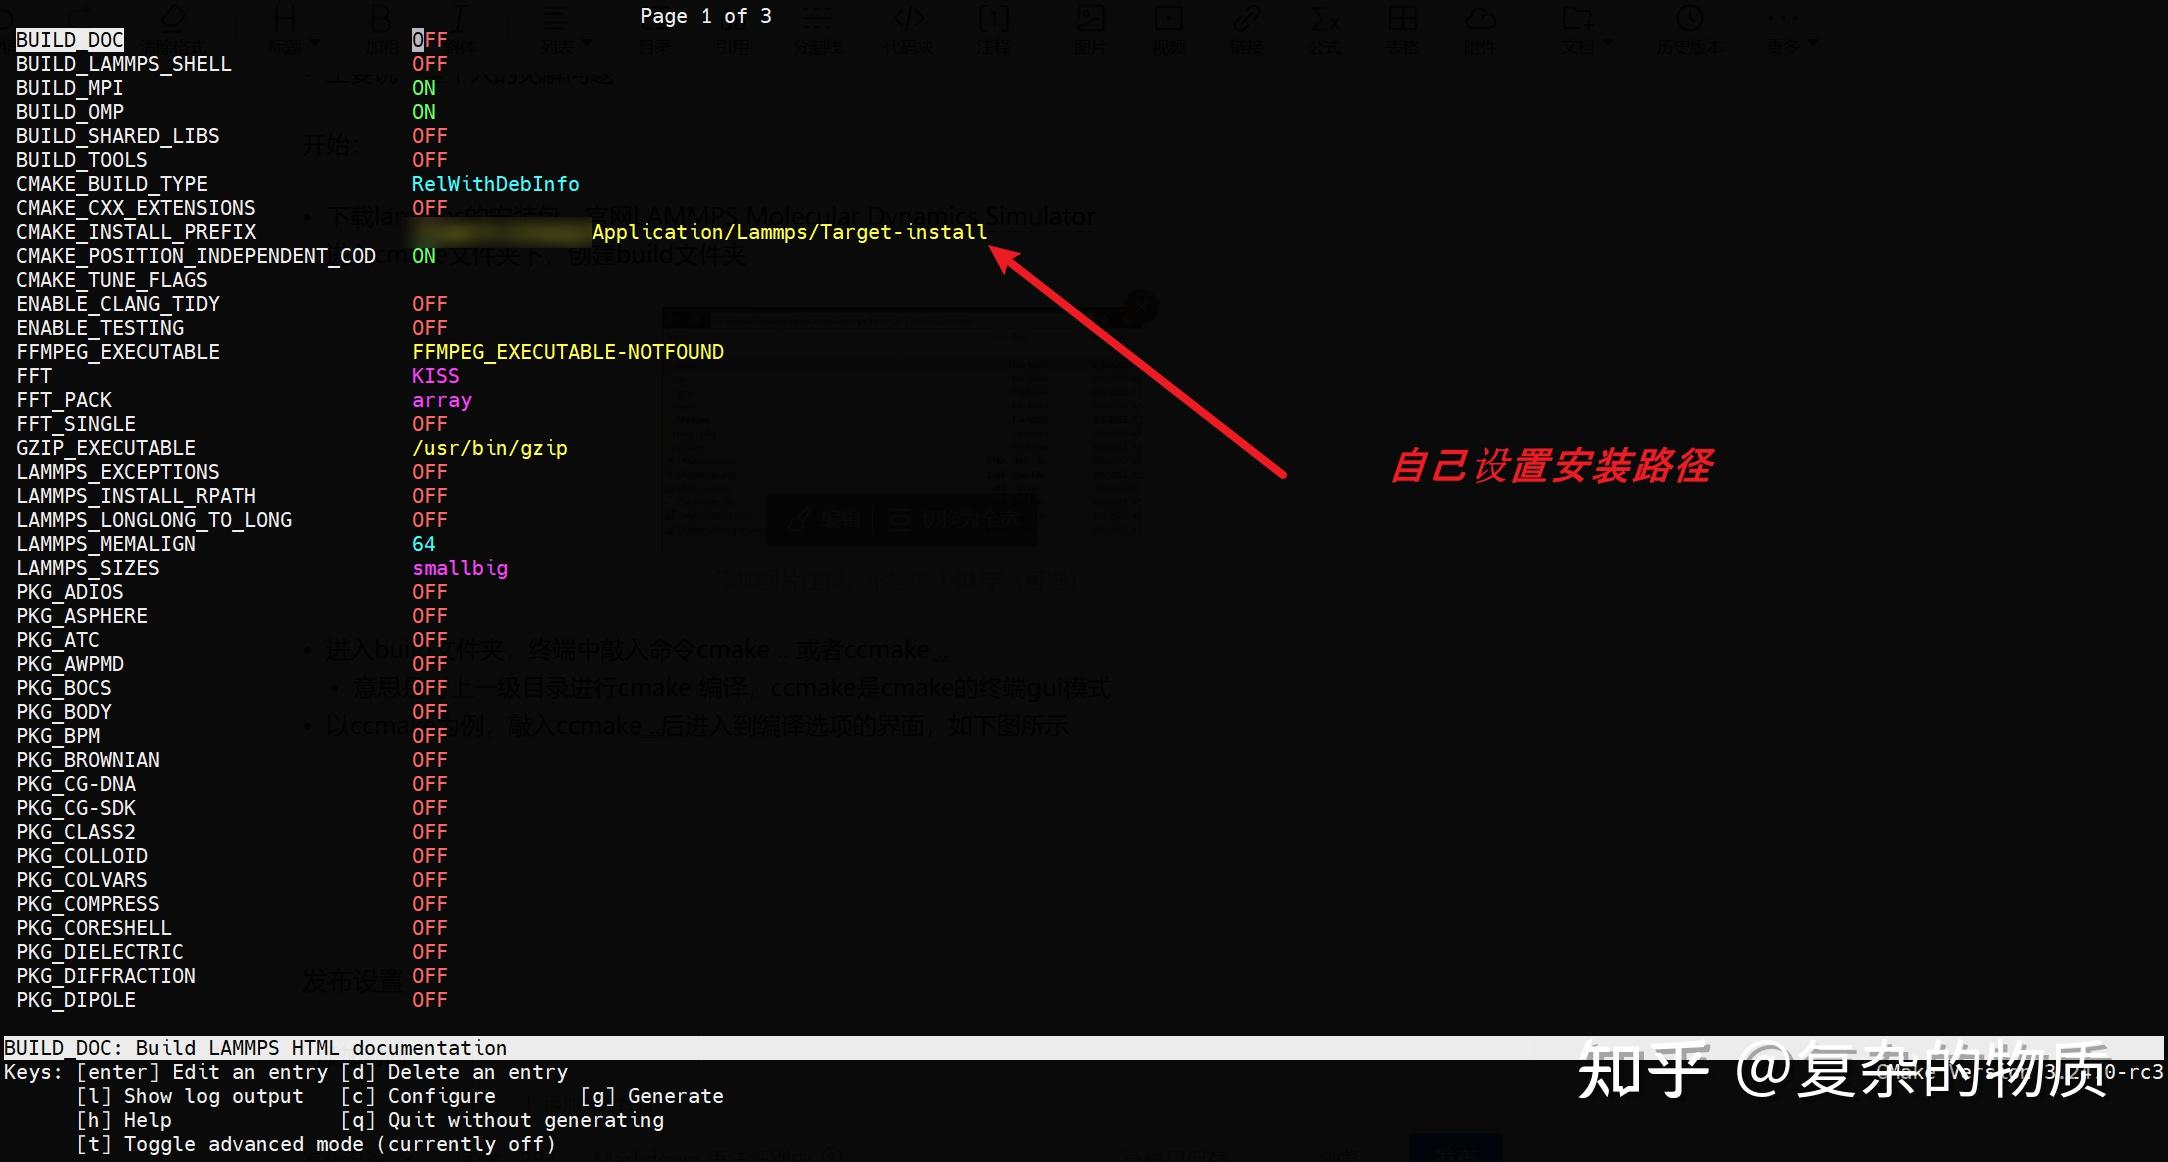
Task: Click the insert table toolbar icon
Action: (x=1402, y=20)
